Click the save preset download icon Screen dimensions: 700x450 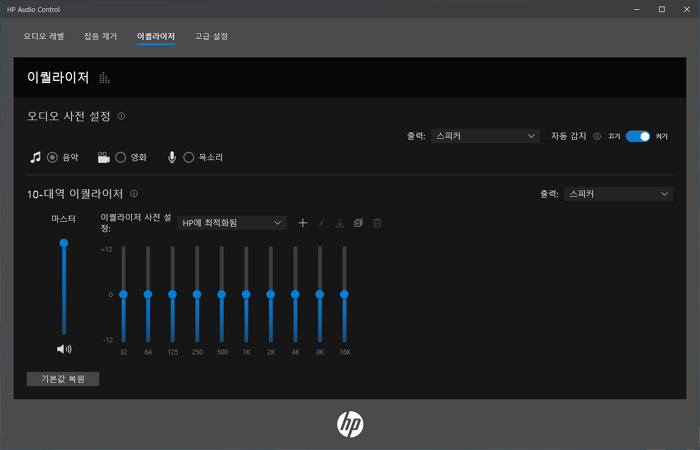pyautogui.click(x=340, y=223)
